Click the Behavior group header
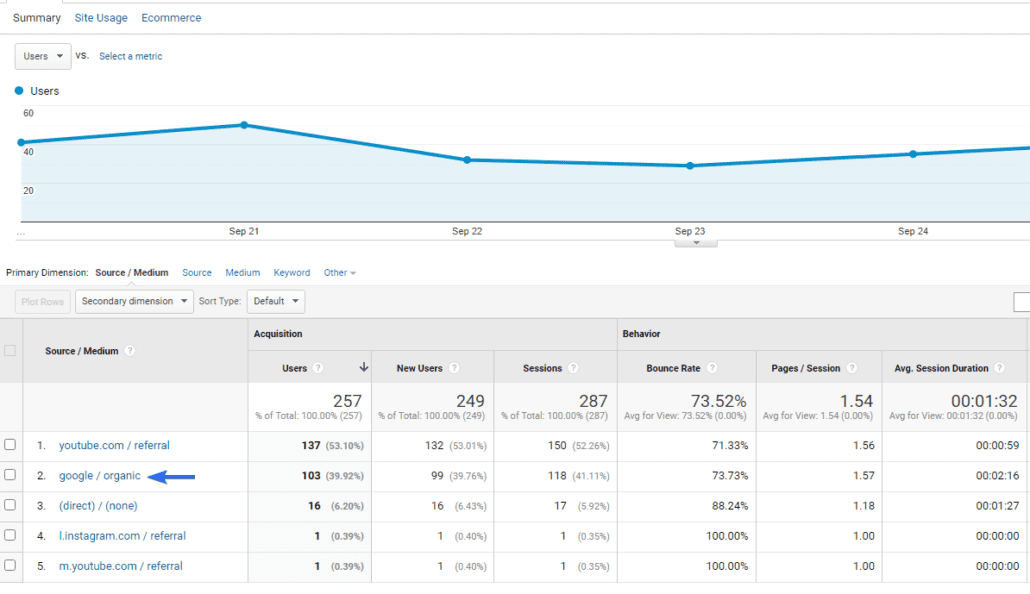This screenshot has width=1030, height=594. point(641,334)
